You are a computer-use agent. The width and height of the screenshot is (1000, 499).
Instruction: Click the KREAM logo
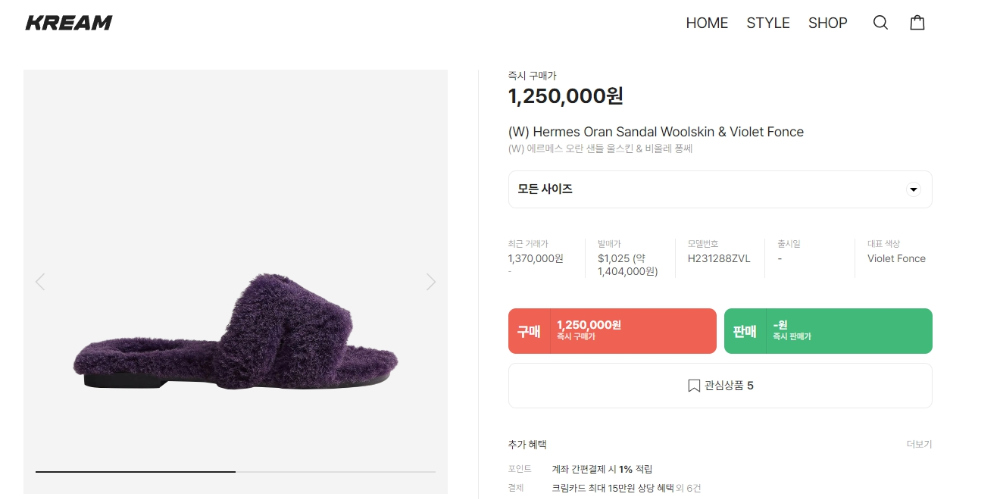[69, 23]
